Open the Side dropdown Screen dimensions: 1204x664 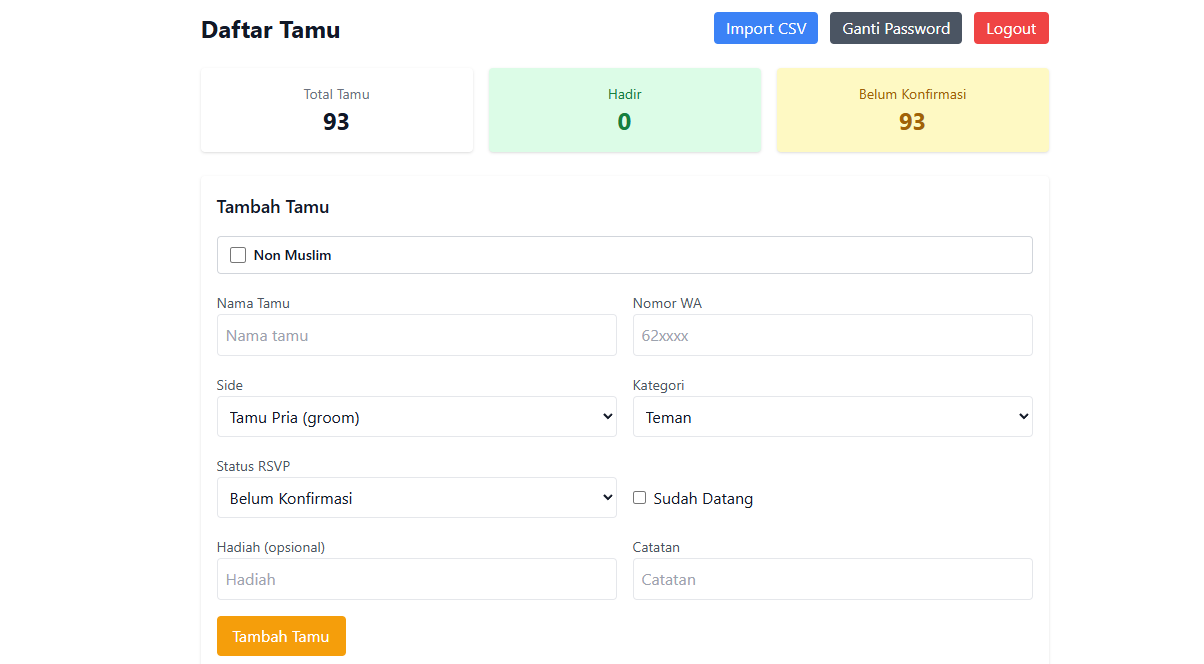coord(416,417)
